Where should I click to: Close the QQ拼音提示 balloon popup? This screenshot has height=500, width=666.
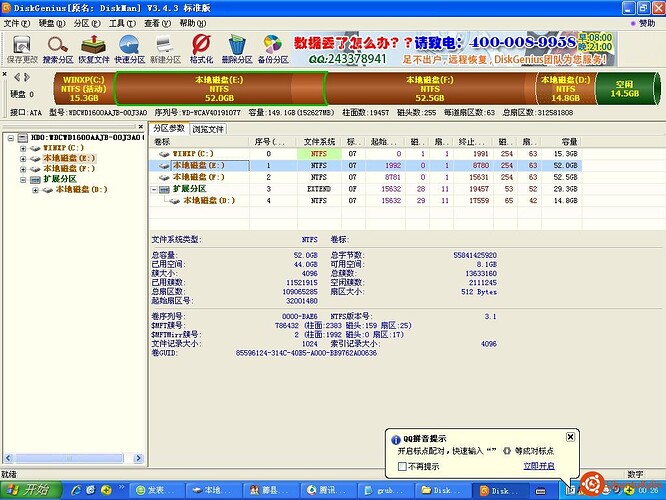tap(570, 438)
